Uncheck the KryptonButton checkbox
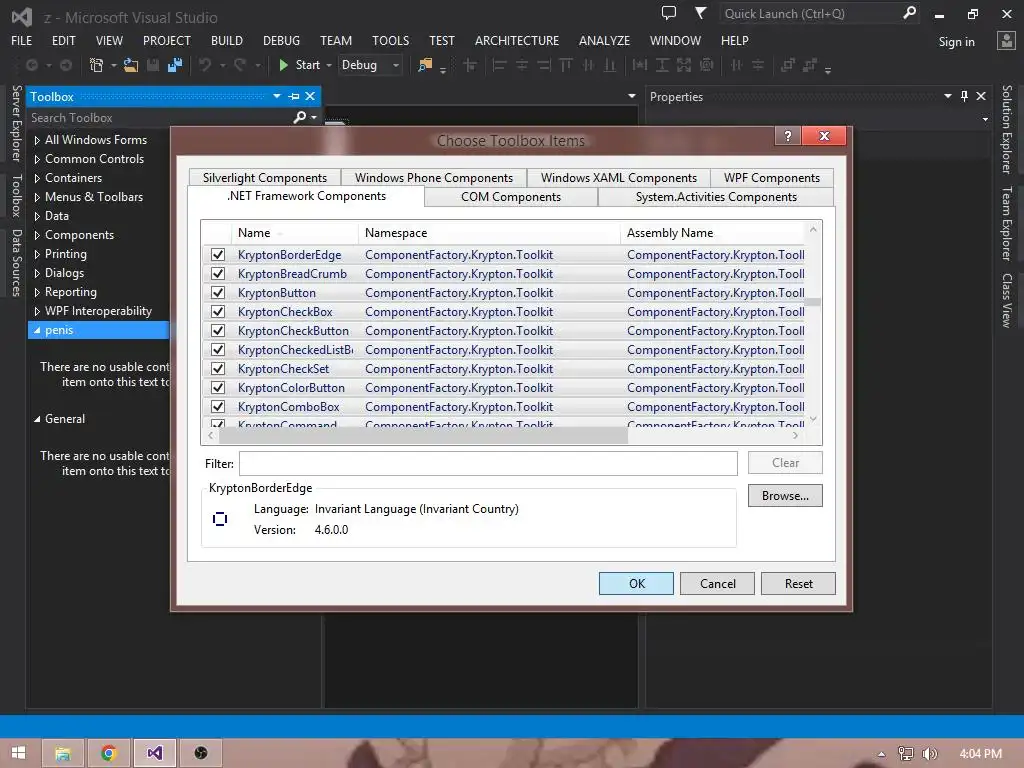This screenshot has width=1024, height=768. 218,293
